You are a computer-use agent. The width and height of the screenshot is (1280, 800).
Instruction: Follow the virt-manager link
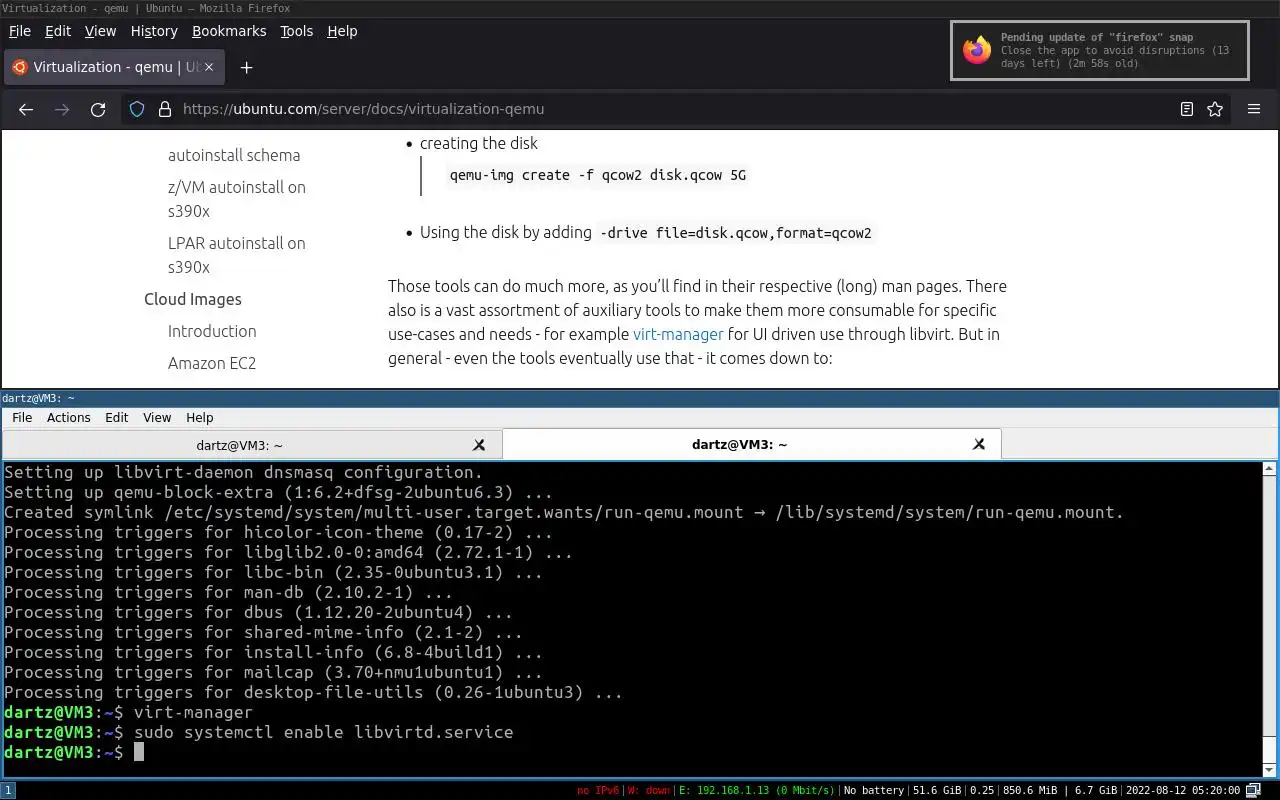click(678, 334)
